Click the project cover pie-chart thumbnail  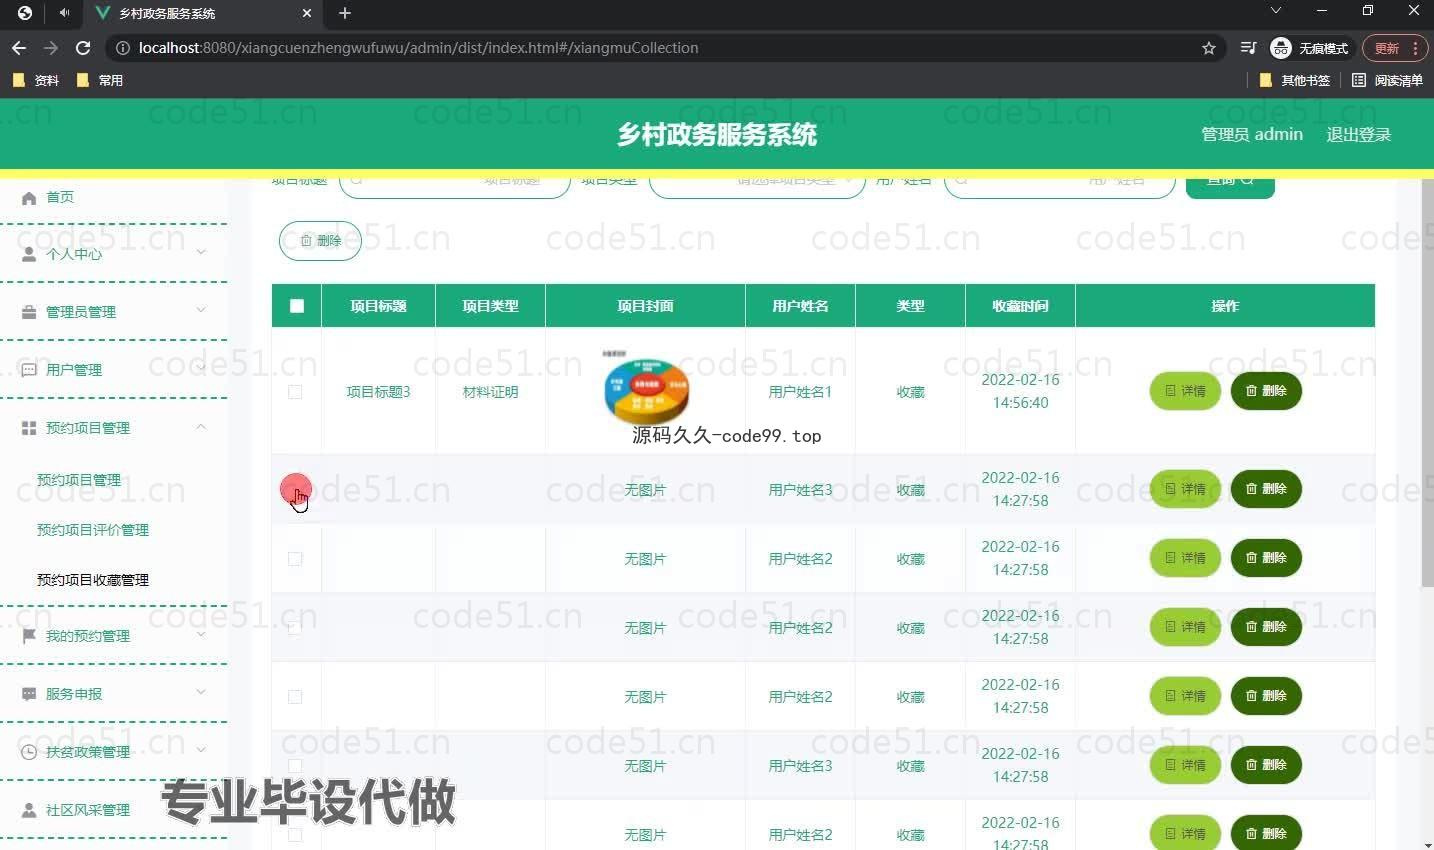(x=646, y=388)
